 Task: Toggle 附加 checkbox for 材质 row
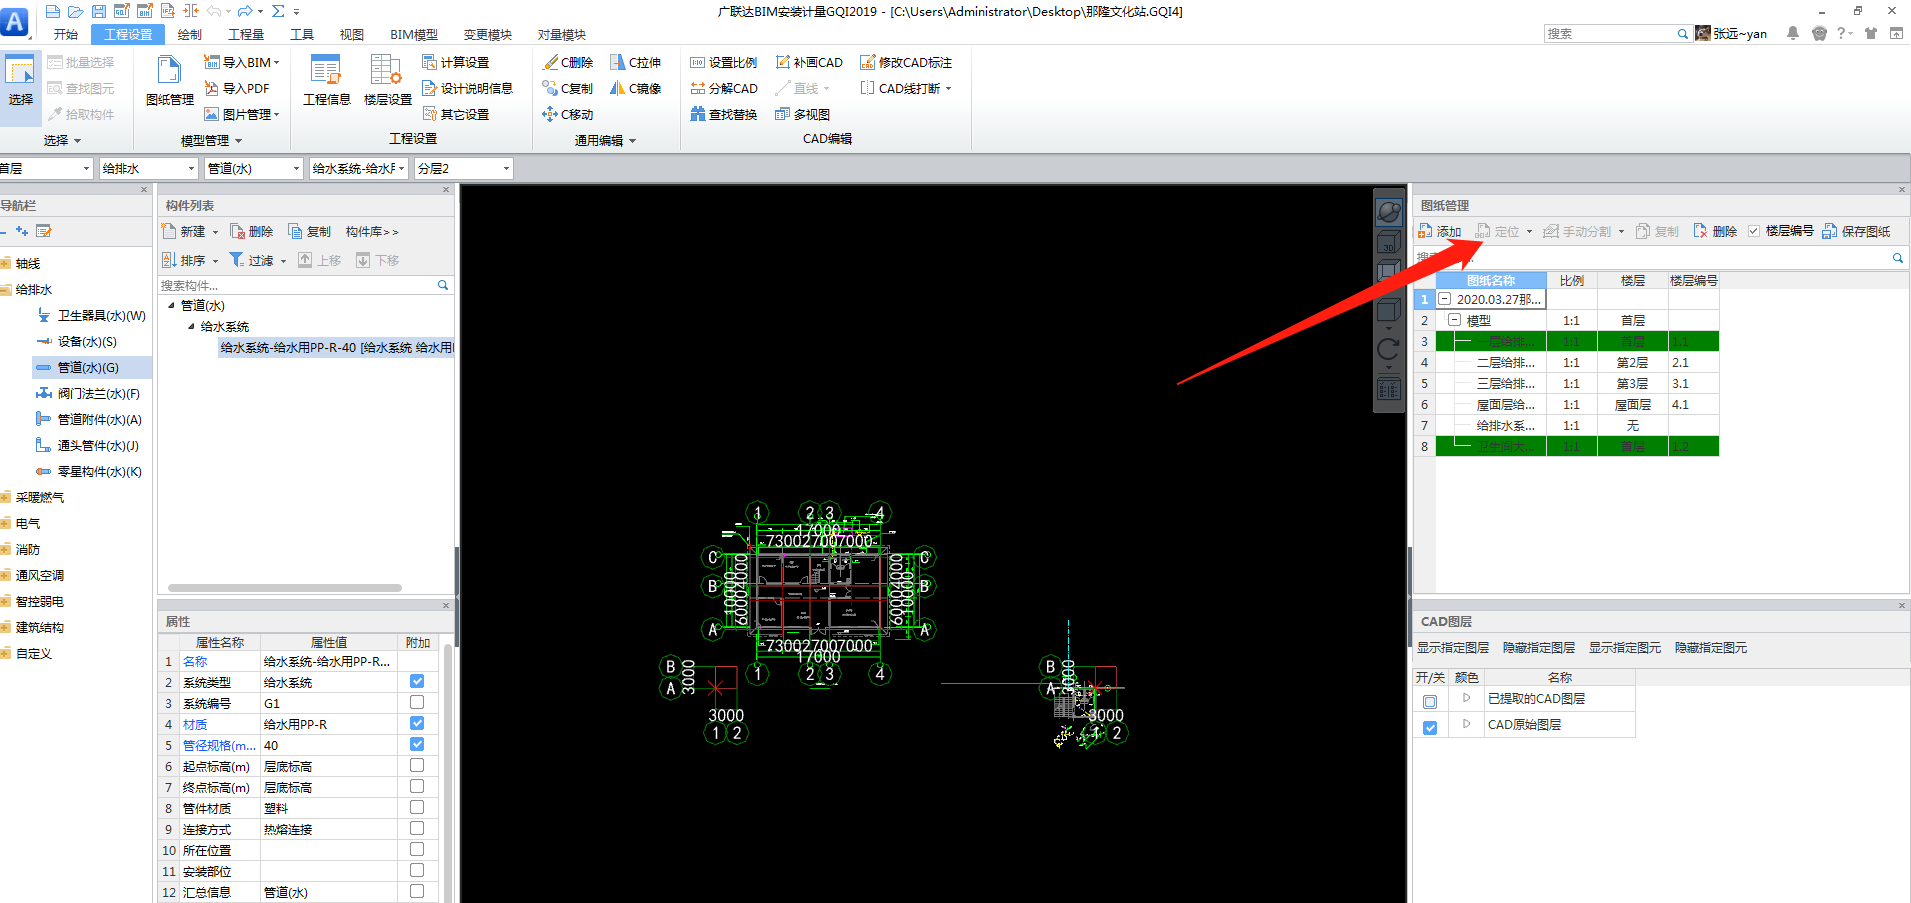click(x=417, y=723)
